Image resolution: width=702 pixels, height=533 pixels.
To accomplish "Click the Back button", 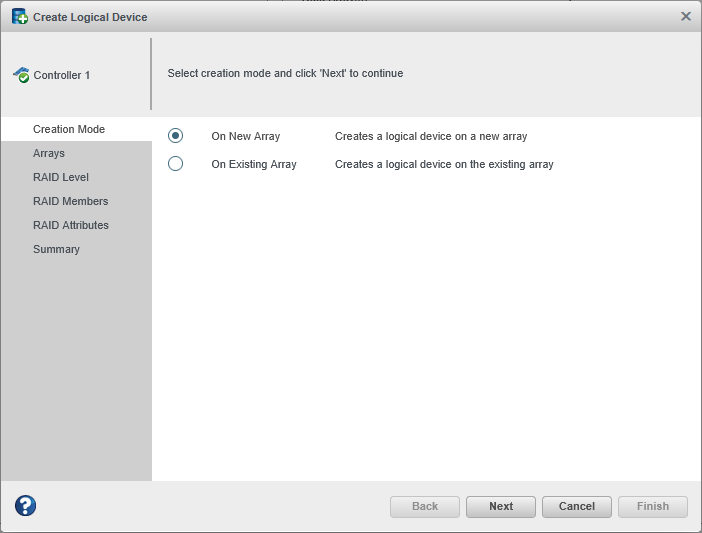I will click(425, 506).
